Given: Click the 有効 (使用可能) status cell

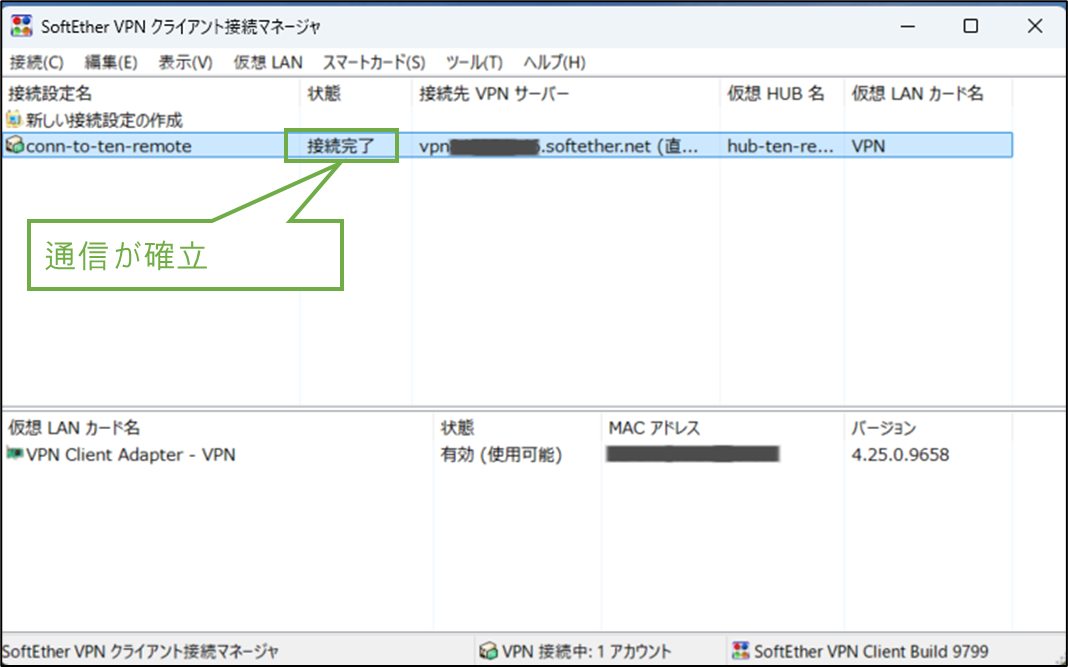Looking at the screenshot, I should 501,454.
